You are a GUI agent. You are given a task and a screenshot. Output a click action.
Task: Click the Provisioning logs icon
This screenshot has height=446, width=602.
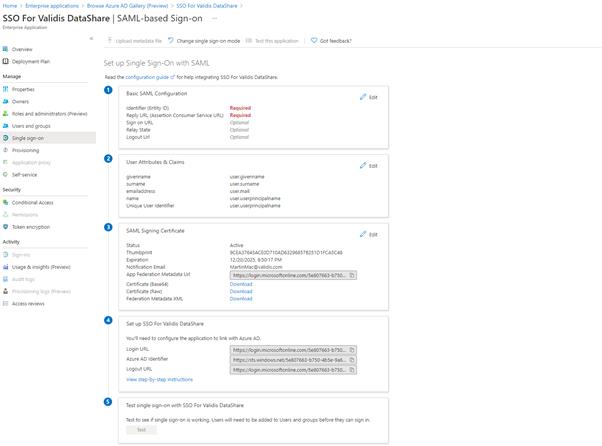click(x=5, y=291)
